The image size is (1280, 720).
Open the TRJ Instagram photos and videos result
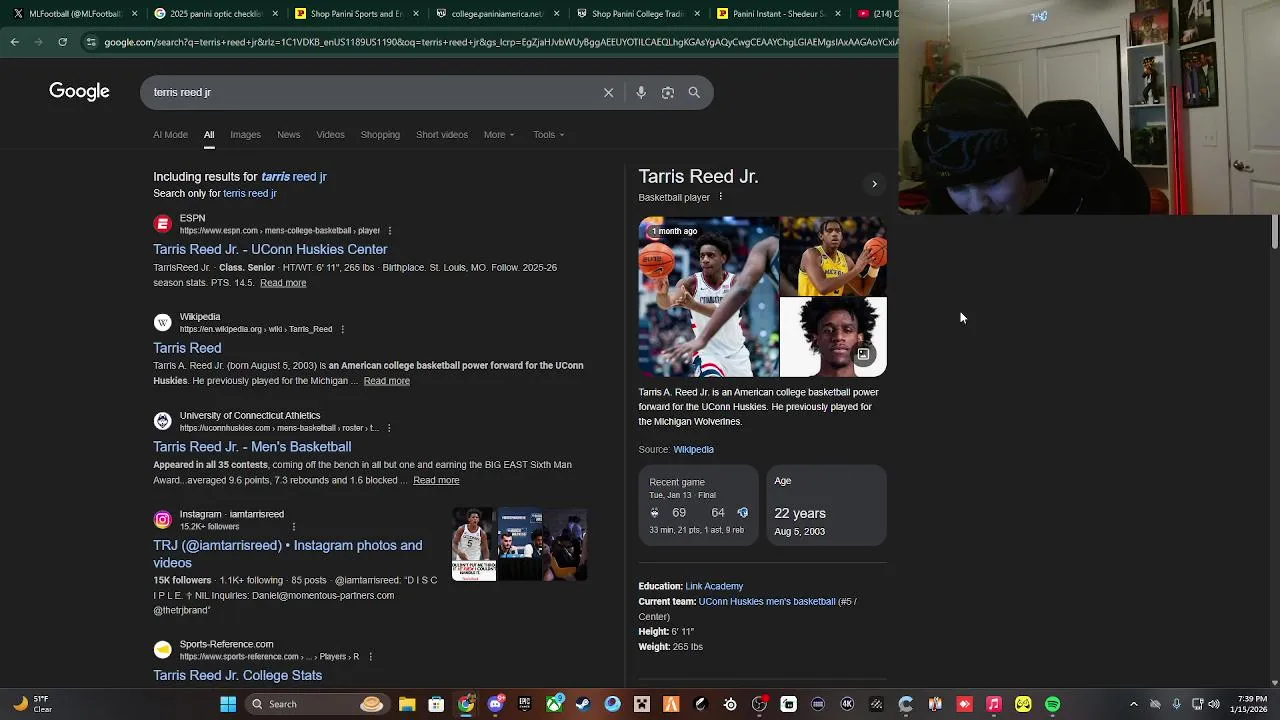click(288, 554)
